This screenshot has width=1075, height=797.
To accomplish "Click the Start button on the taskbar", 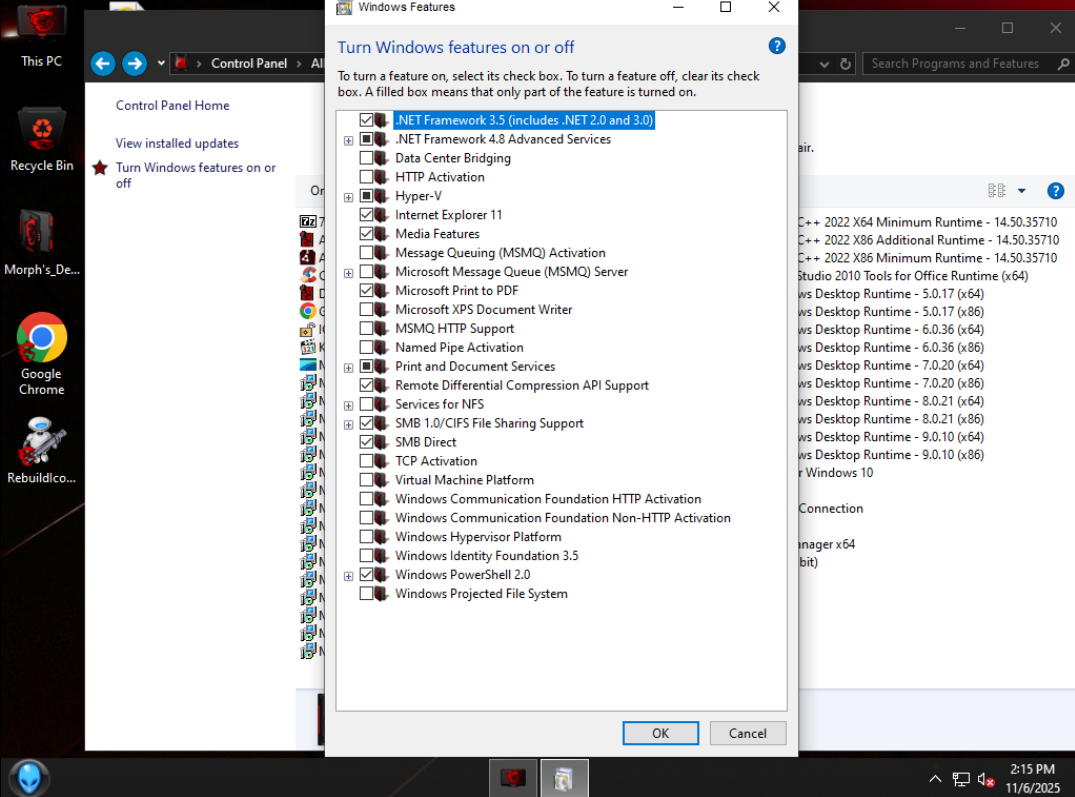I will (29, 778).
